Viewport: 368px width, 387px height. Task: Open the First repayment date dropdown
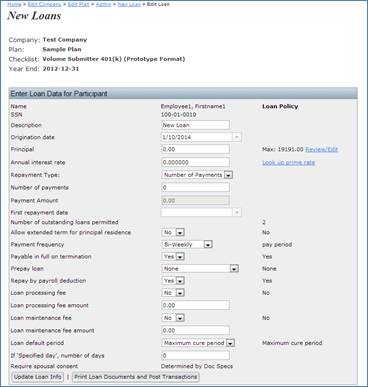click(237, 212)
